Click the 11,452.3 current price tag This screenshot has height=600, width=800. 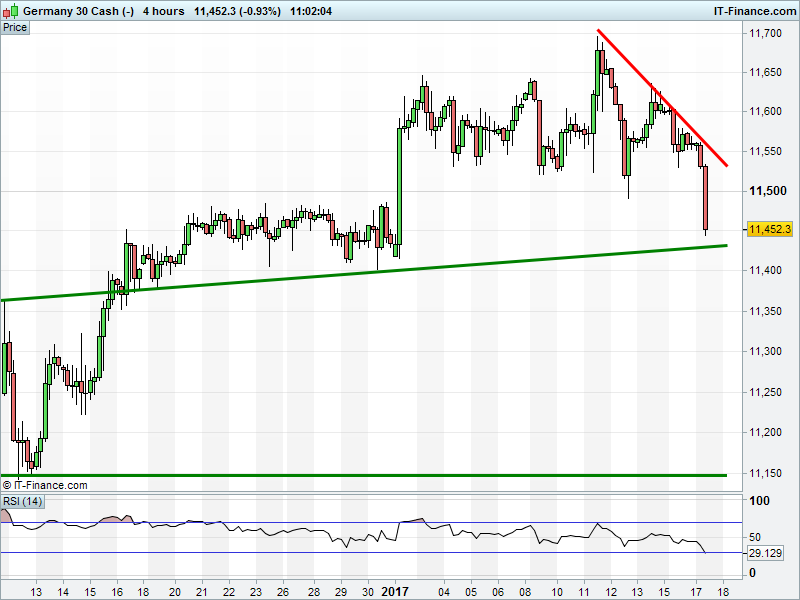tap(769, 229)
